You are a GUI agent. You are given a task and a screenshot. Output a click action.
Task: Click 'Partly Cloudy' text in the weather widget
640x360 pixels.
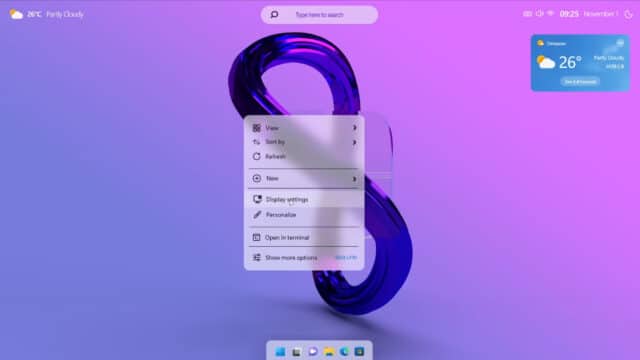[609, 58]
